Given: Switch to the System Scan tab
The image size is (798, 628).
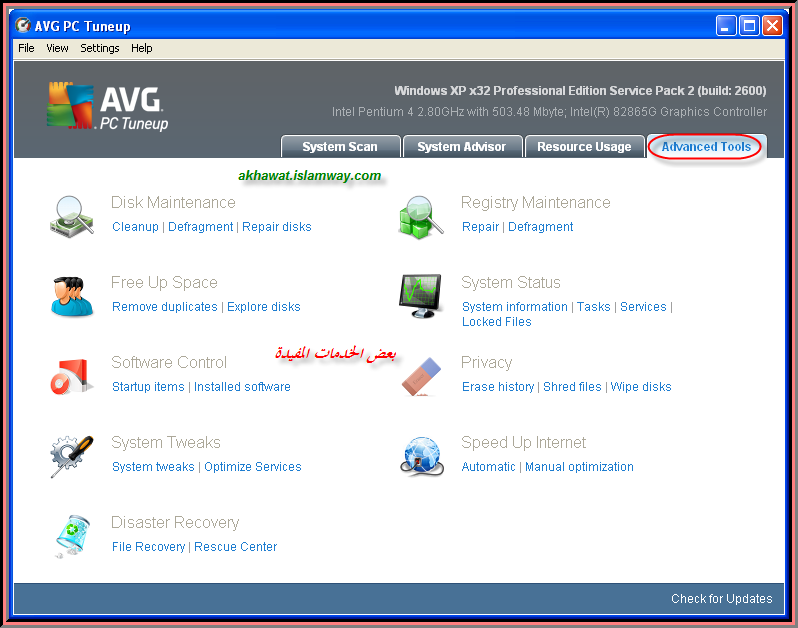Looking at the screenshot, I should (340, 147).
